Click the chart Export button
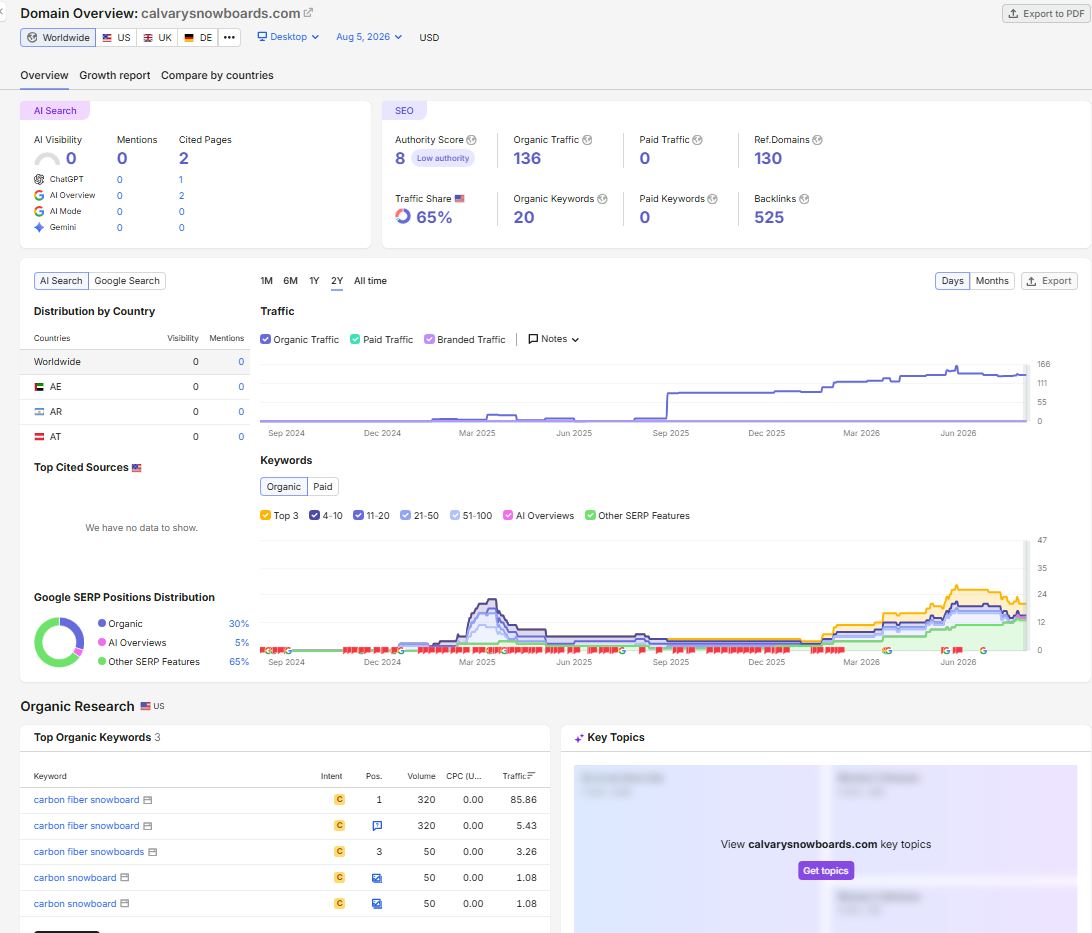 (x=1049, y=281)
